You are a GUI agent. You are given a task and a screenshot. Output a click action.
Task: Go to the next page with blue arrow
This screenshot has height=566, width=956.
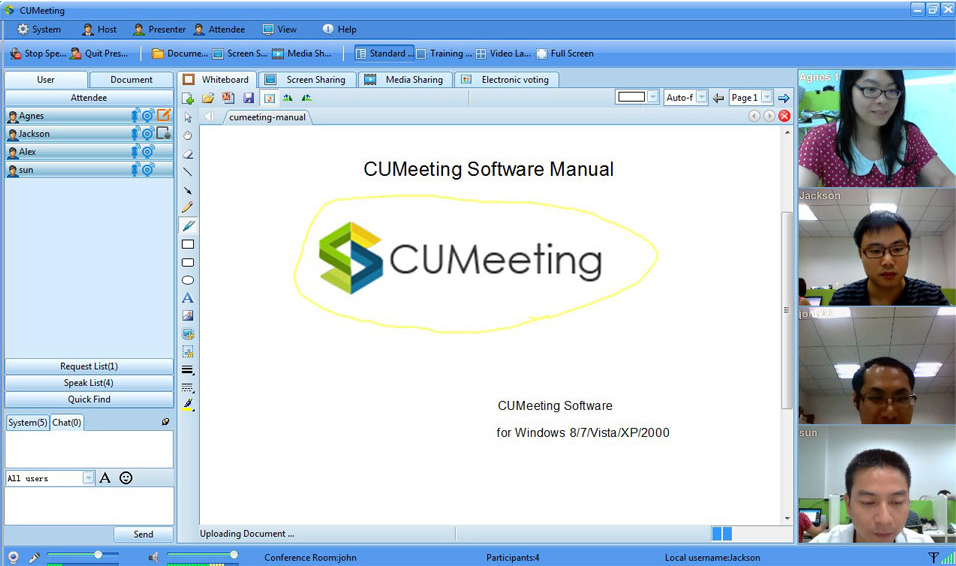(x=784, y=98)
